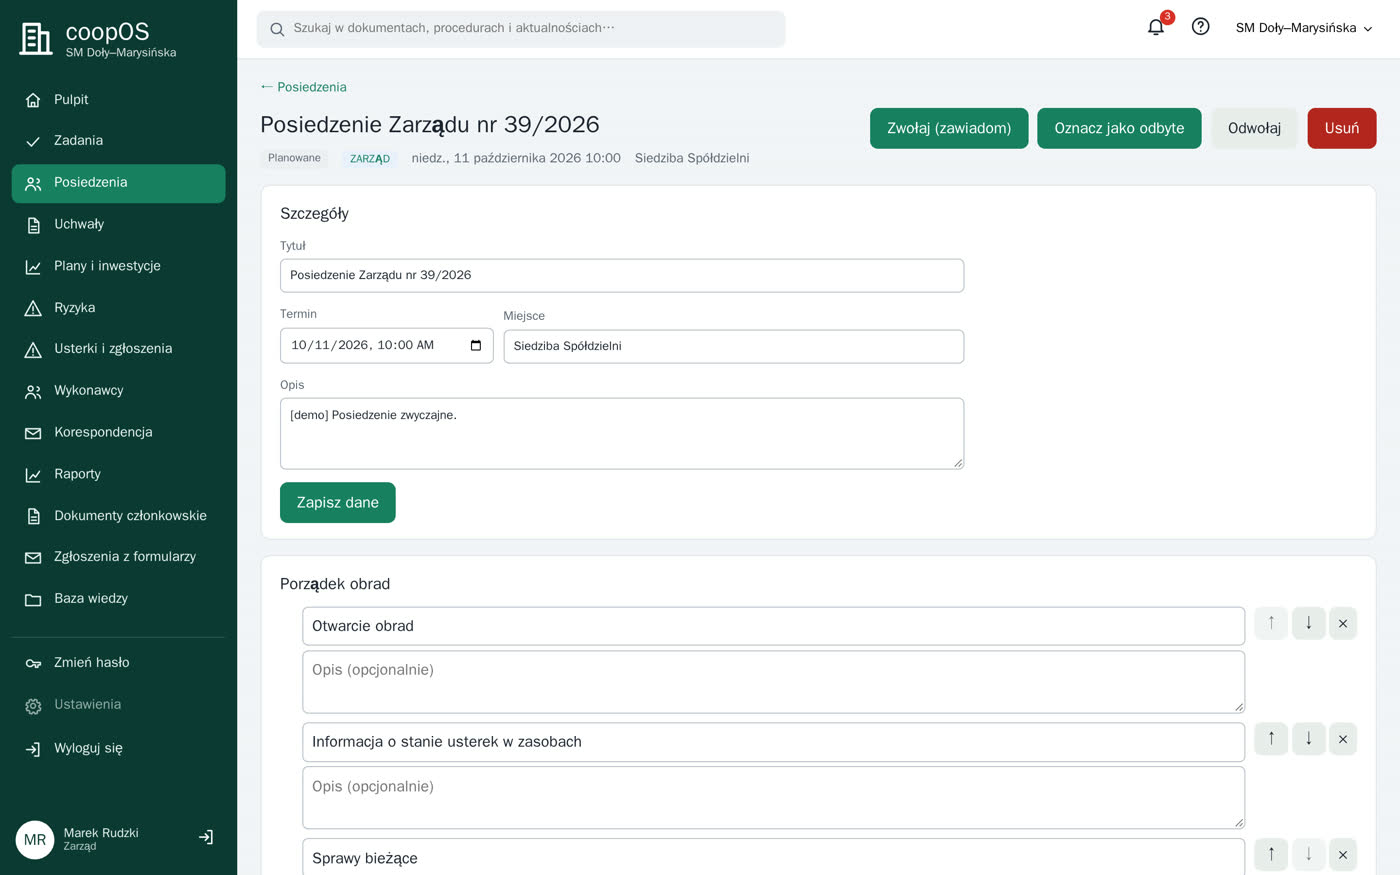This screenshot has height=875, width=1400.
Task: Go to Wykonawcy section
Action: point(118,391)
